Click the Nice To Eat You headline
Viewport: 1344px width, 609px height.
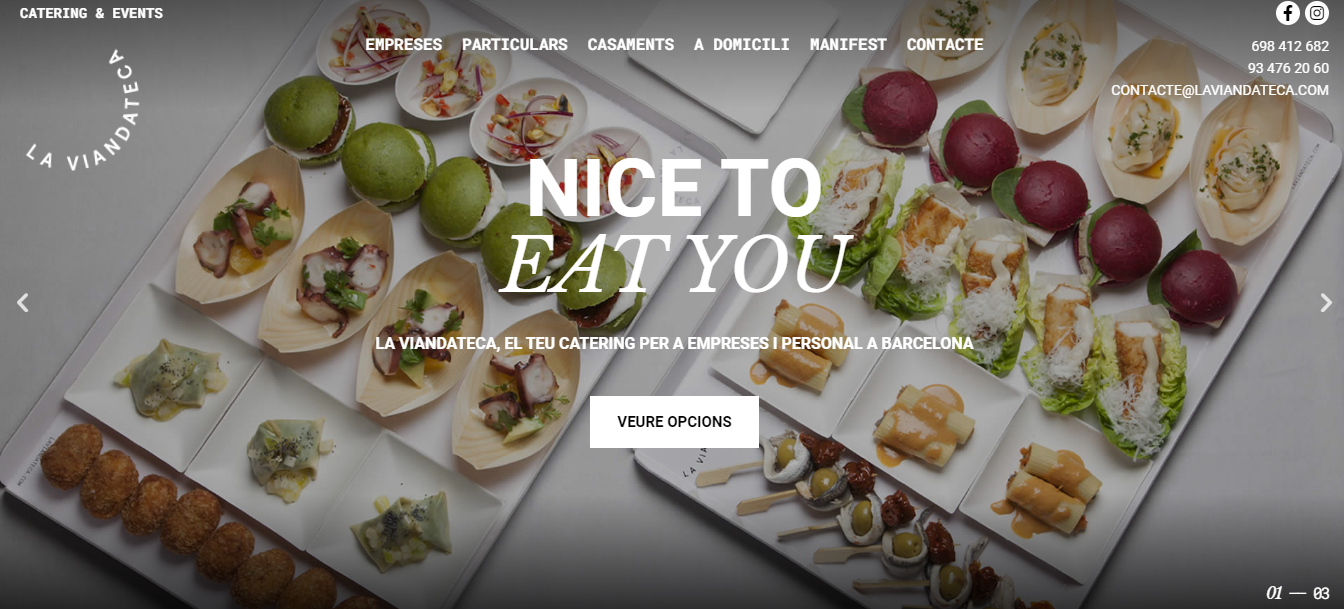pos(674,225)
